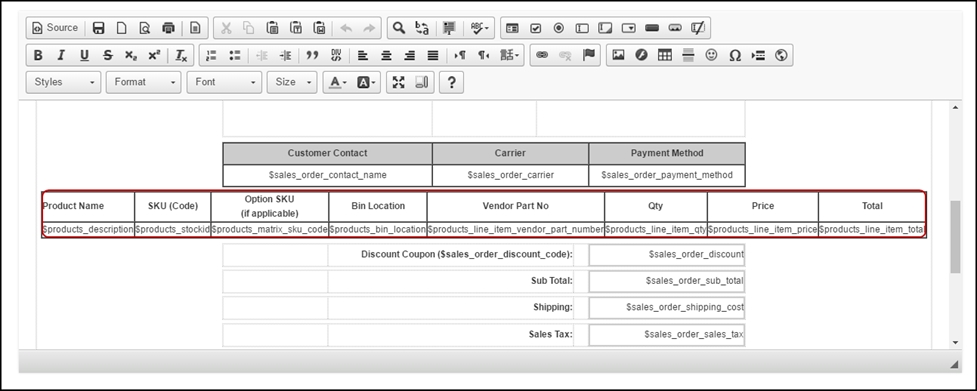Insert a Textarea form element
977x391 pixels.
click(606, 28)
